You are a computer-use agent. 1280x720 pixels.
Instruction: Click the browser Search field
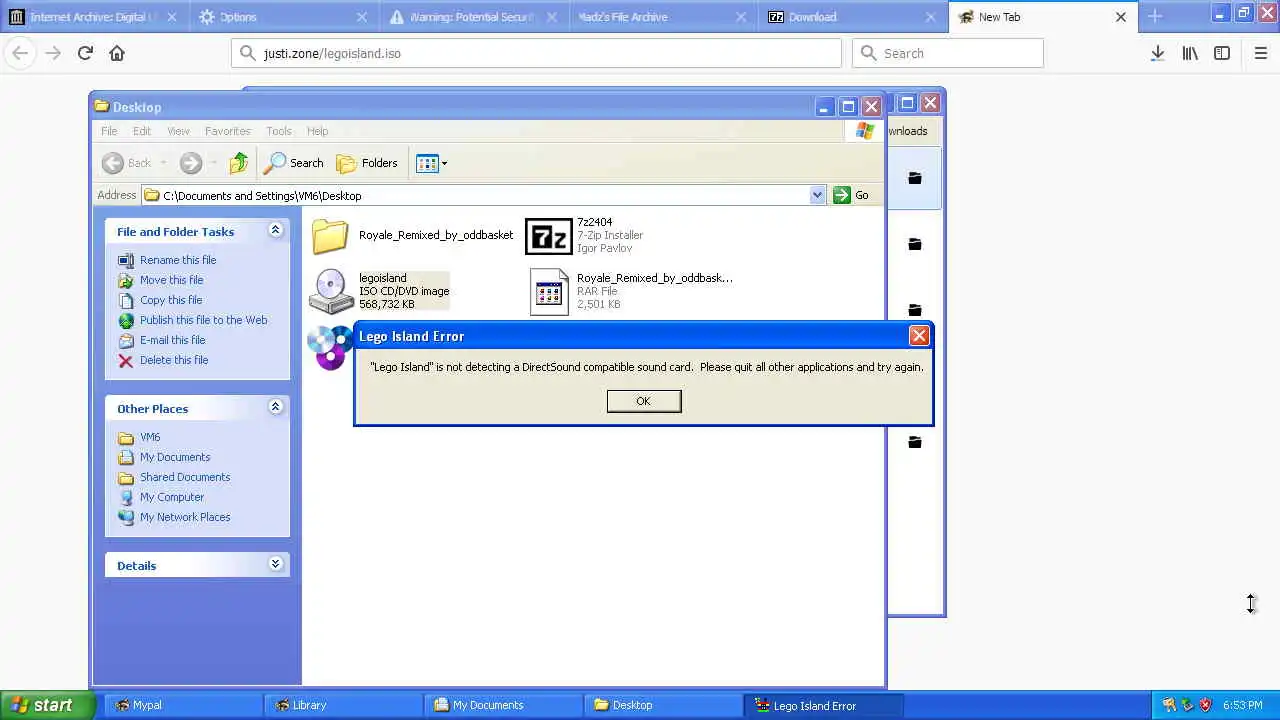point(948,53)
